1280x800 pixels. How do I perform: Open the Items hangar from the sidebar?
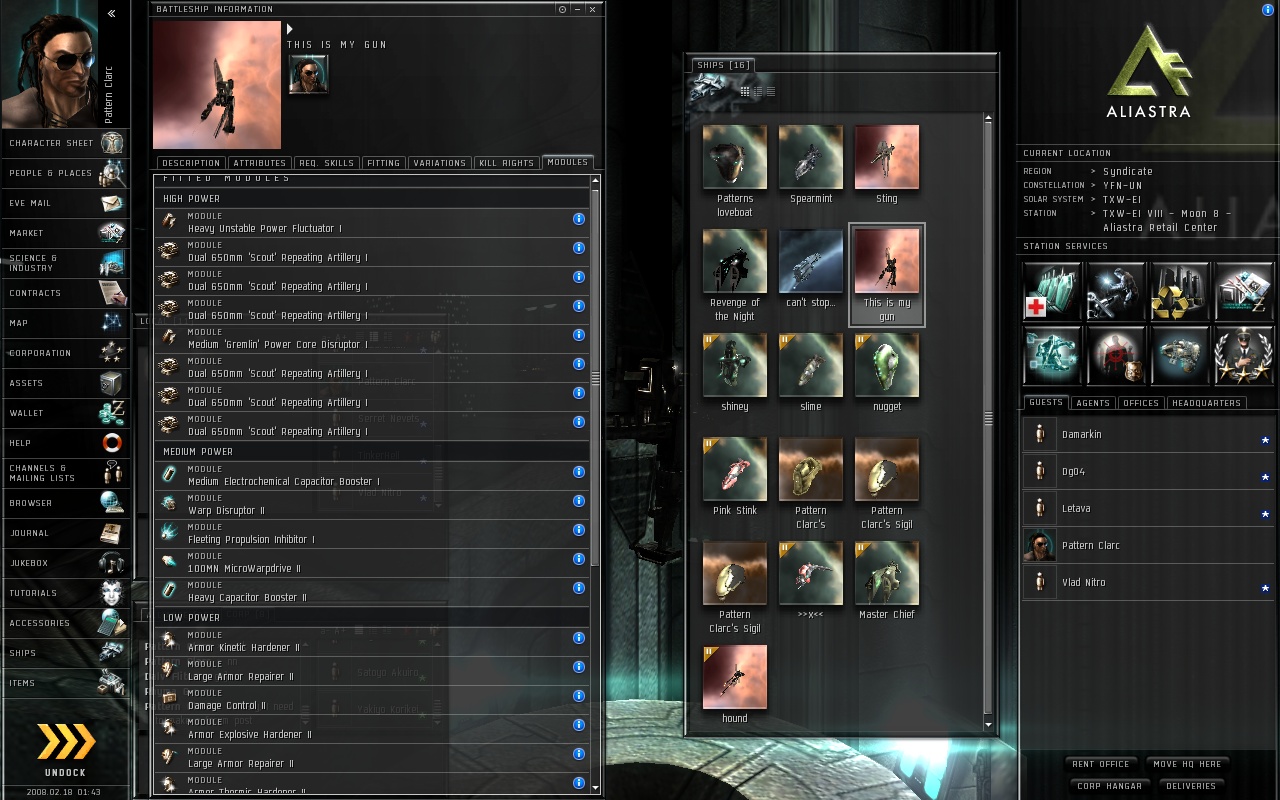pos(65,683)
